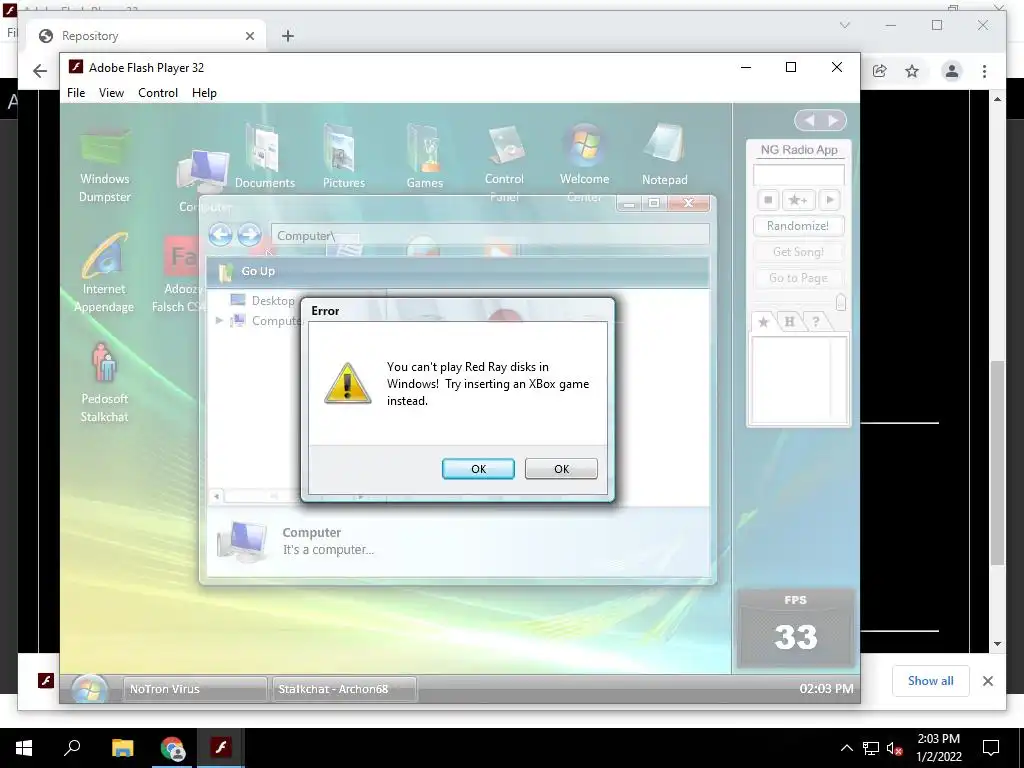Click the Go to Page button
The width and height of the screenshot is (1024, 768).
click(798, 278)
